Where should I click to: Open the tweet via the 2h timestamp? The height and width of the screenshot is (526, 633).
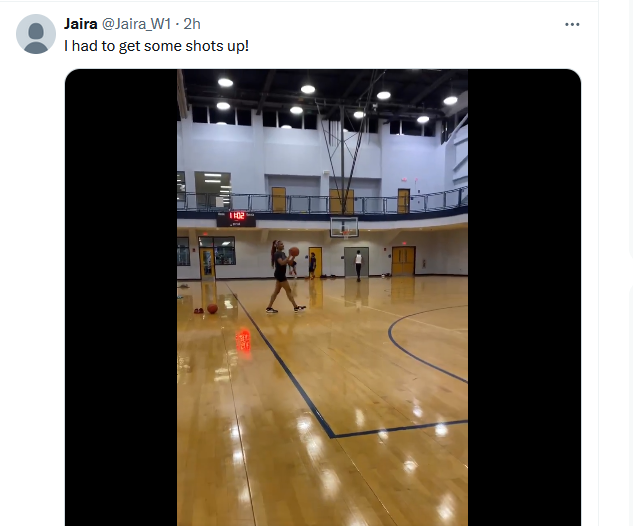(192, 24)
